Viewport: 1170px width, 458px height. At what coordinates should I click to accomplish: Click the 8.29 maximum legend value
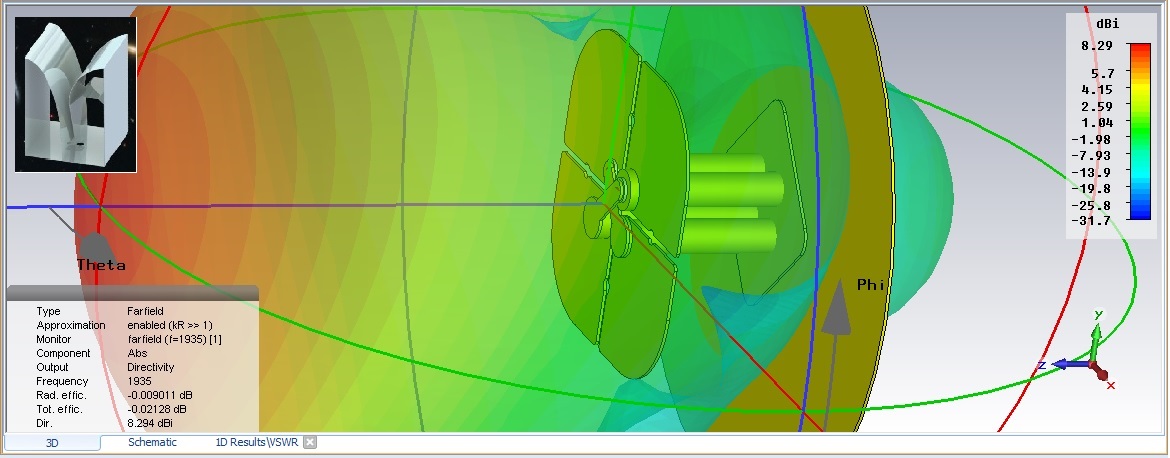(1099, 46)
